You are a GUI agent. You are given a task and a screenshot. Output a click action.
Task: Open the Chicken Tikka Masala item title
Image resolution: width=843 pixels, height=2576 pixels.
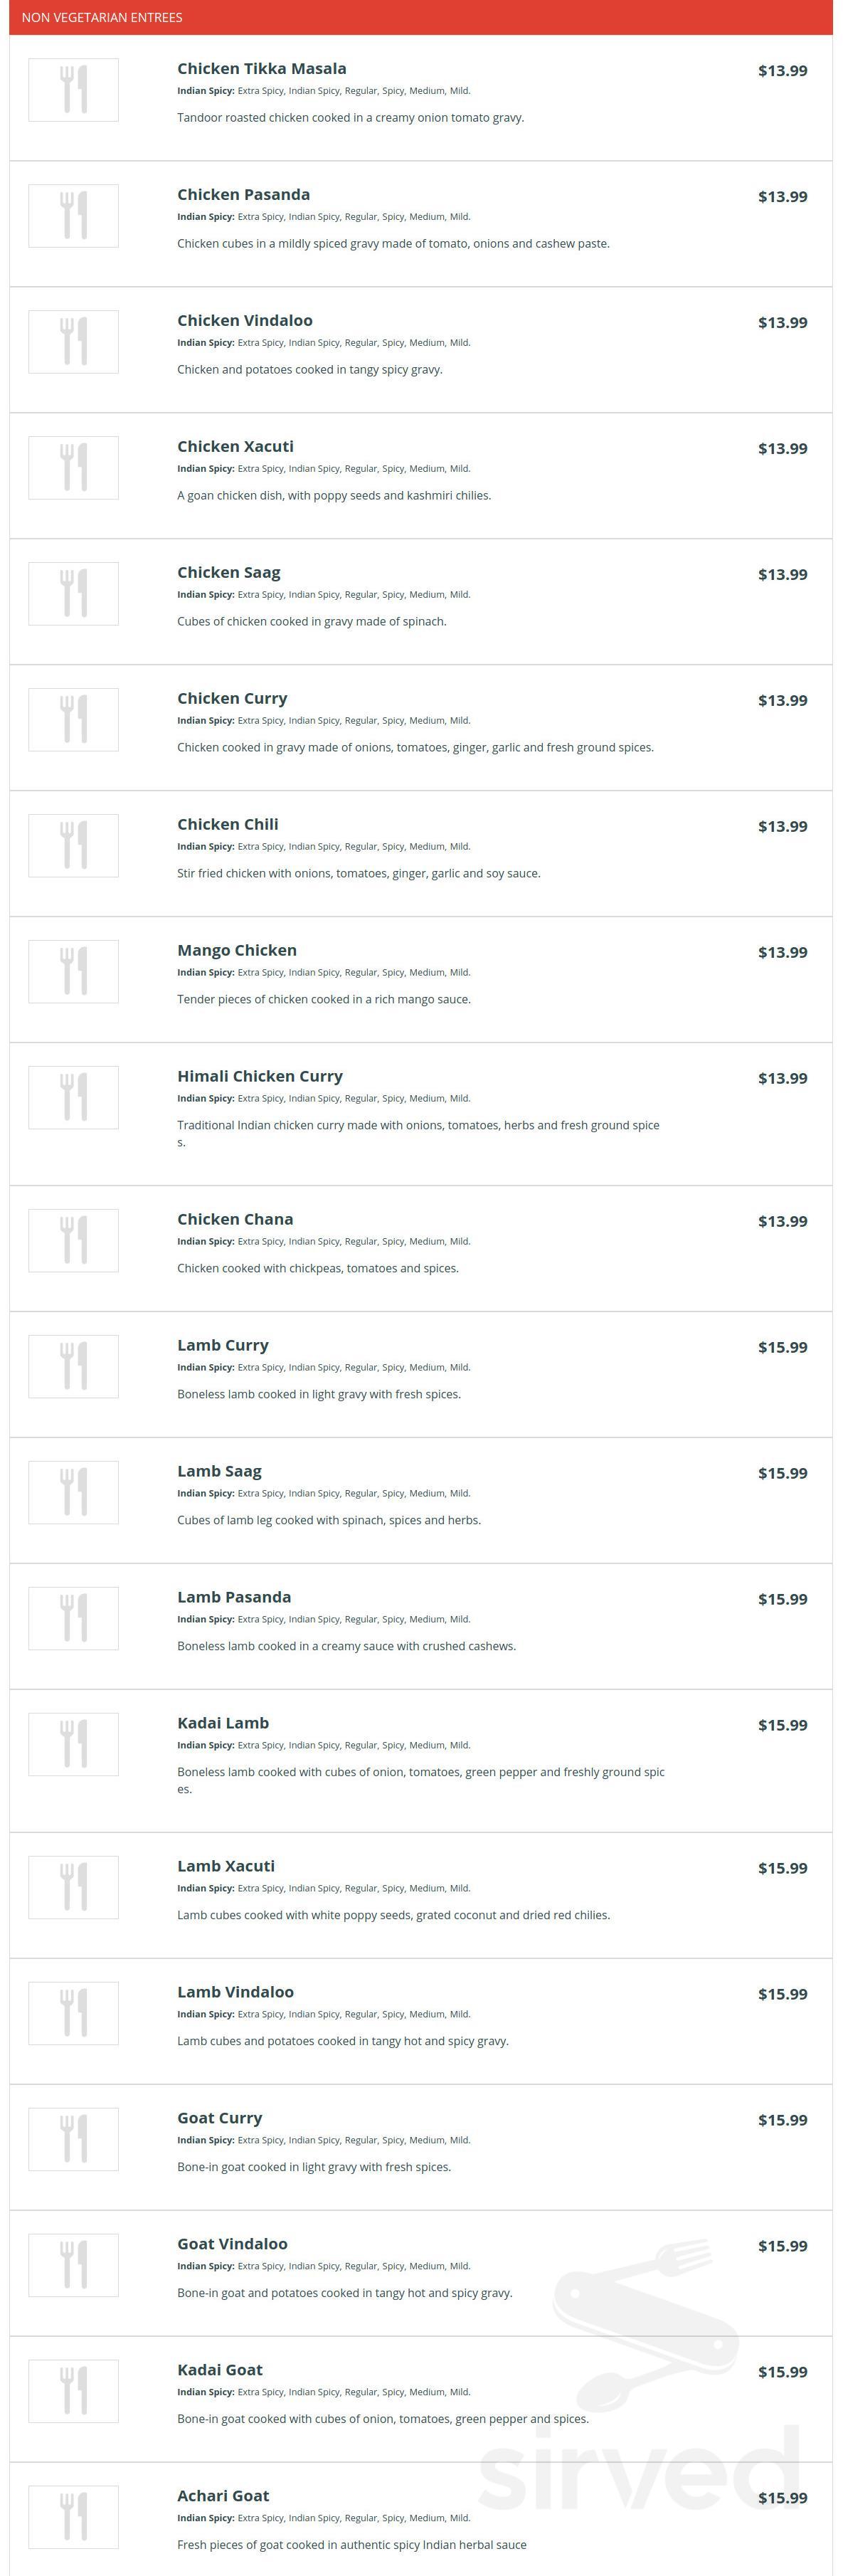[262, 69]
